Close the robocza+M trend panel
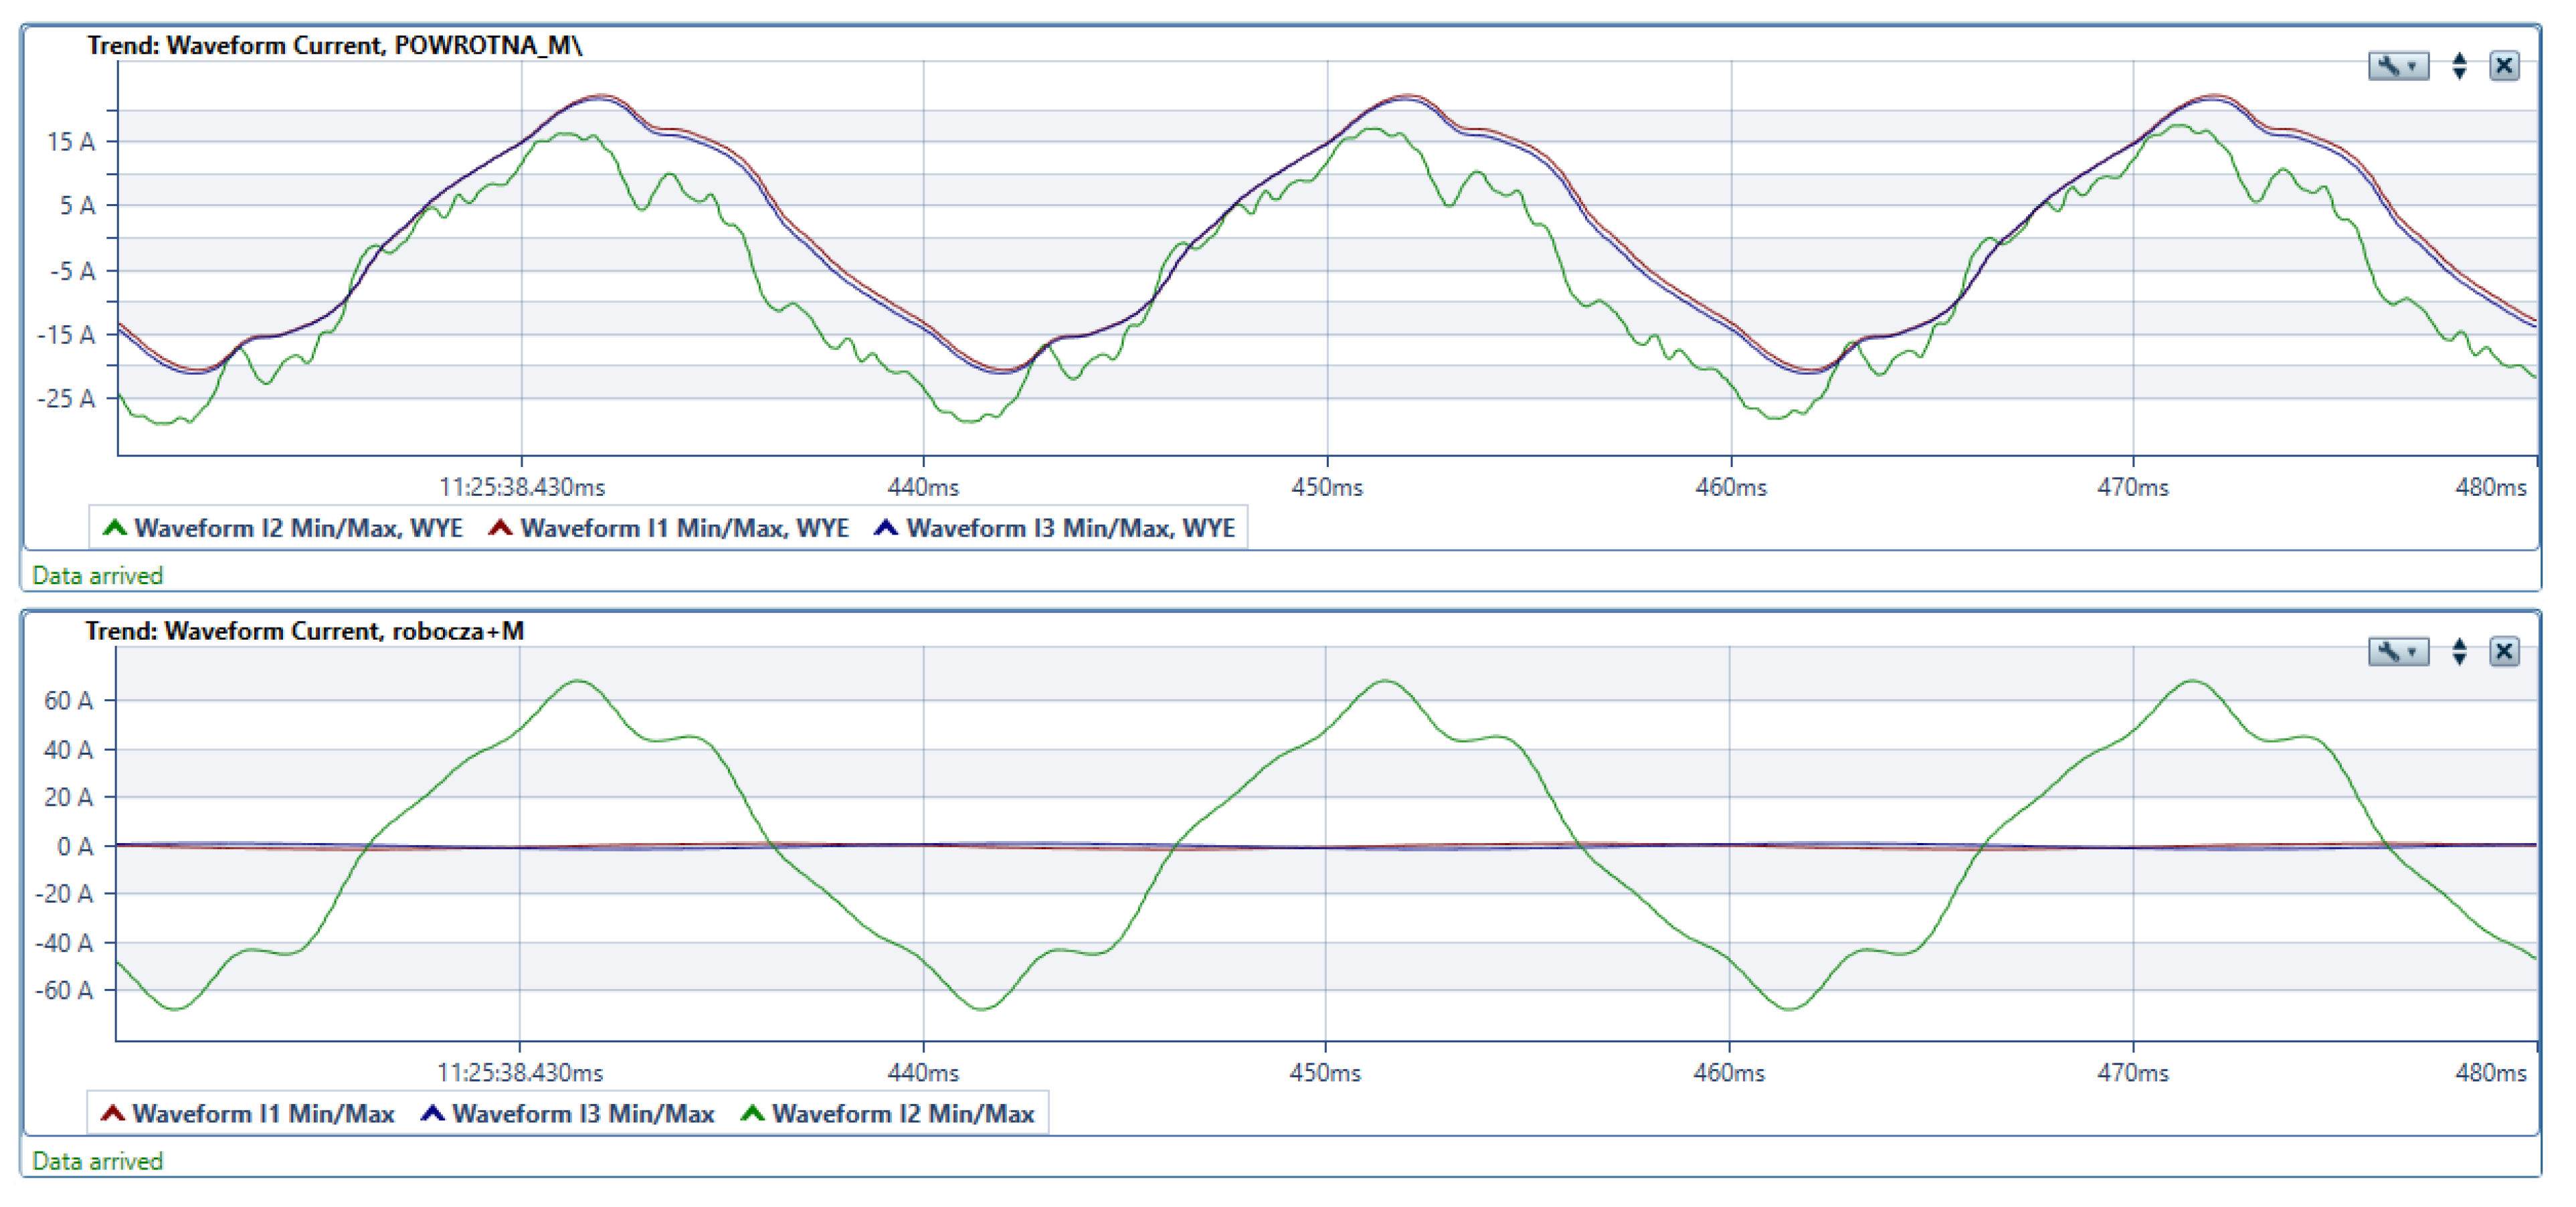Image resolution: width=2576 pixels, height=1207 pixels. [2504, 653]
